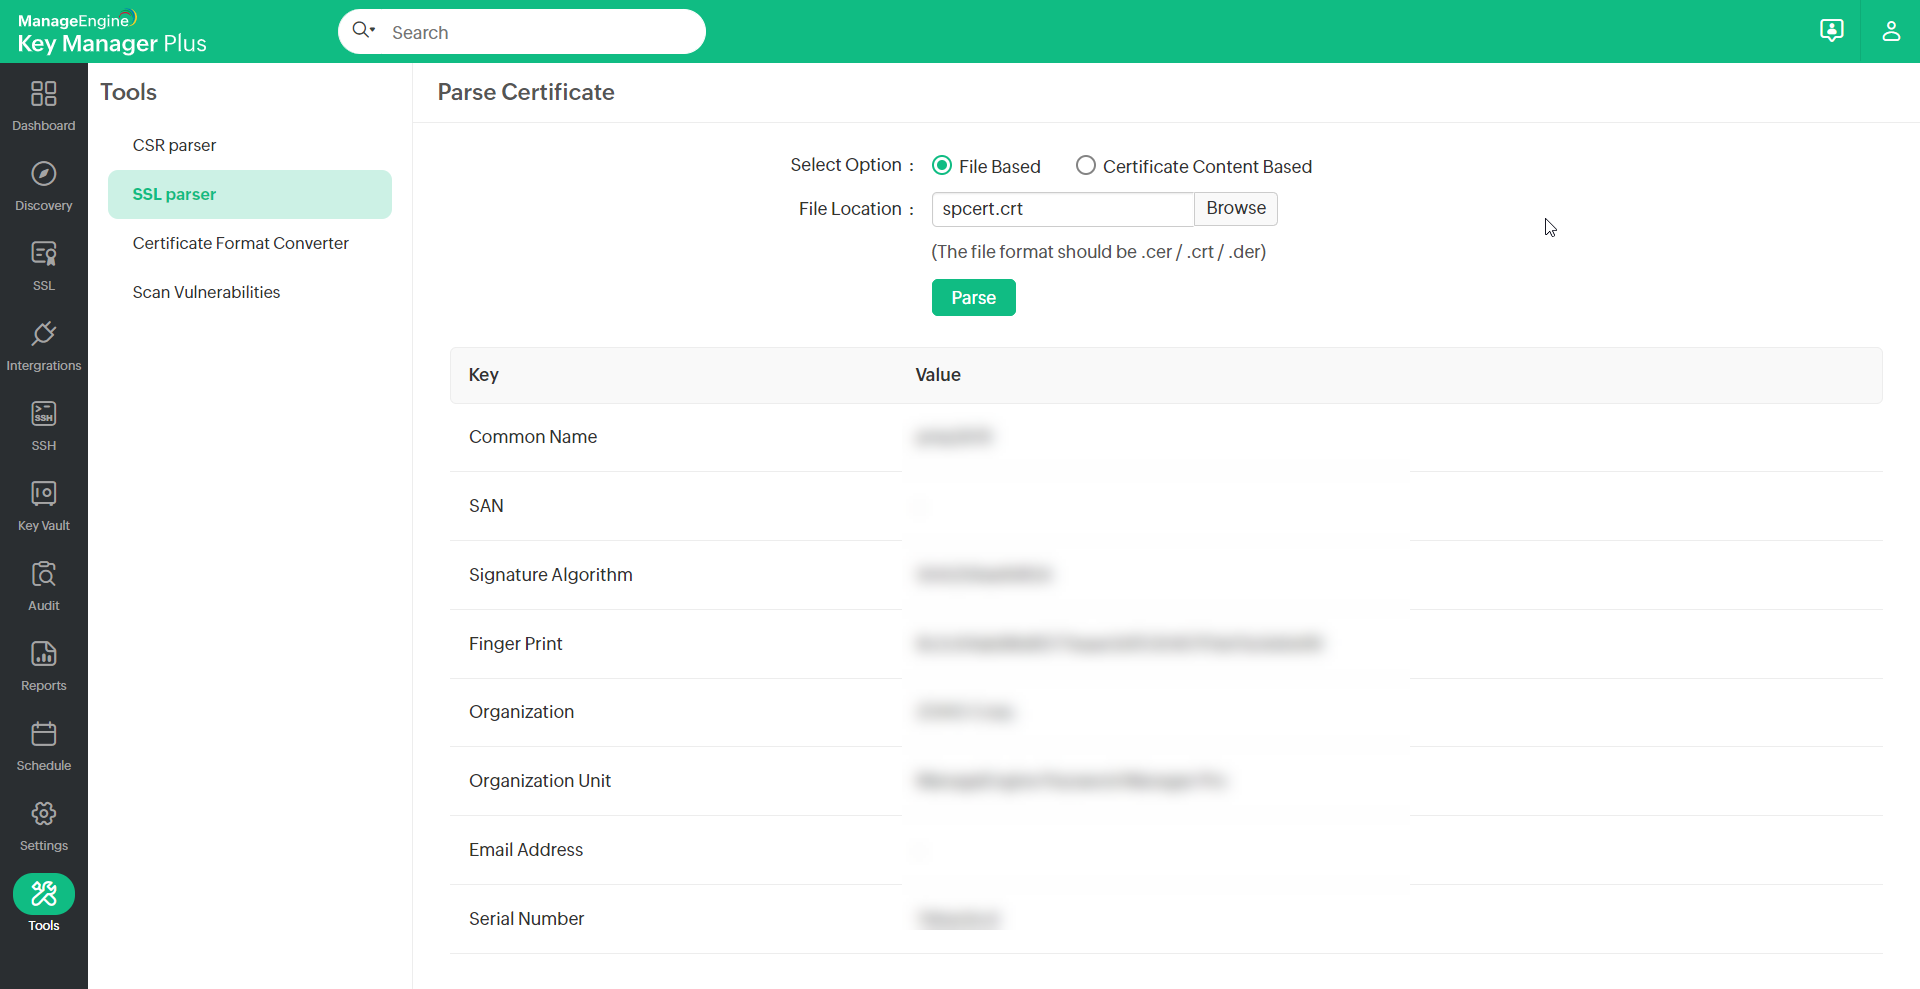Open SSH section icon
This screenshot has height=989, width=1920.
point(44,414)
